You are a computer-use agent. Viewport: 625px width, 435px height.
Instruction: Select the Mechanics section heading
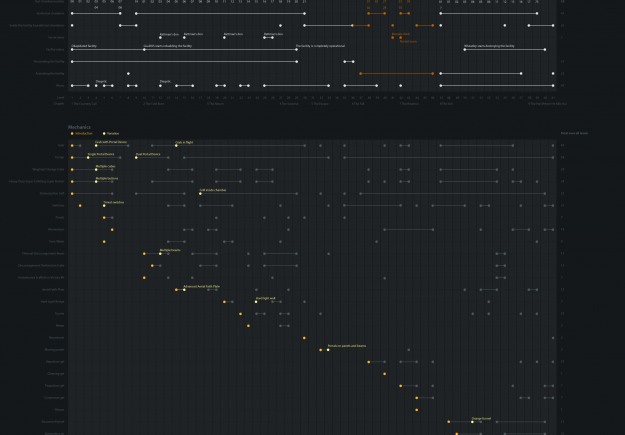(x=79, y=127)
